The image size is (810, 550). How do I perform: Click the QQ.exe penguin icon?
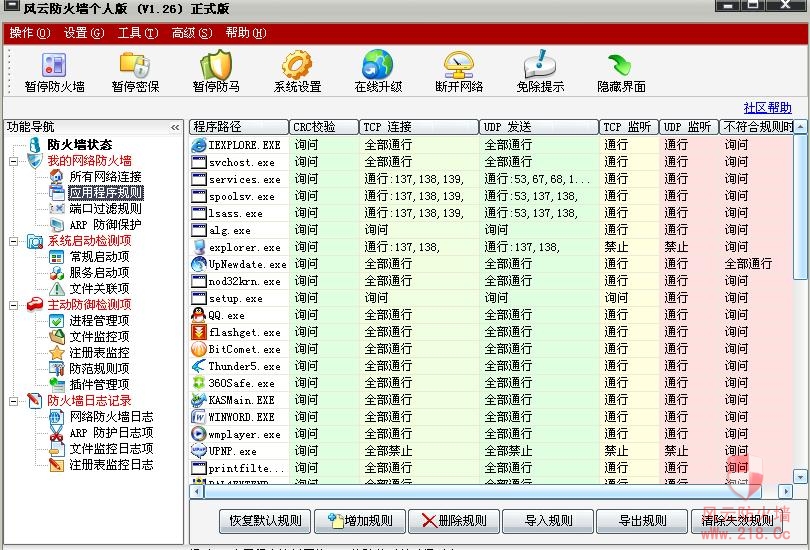[199, 315]
